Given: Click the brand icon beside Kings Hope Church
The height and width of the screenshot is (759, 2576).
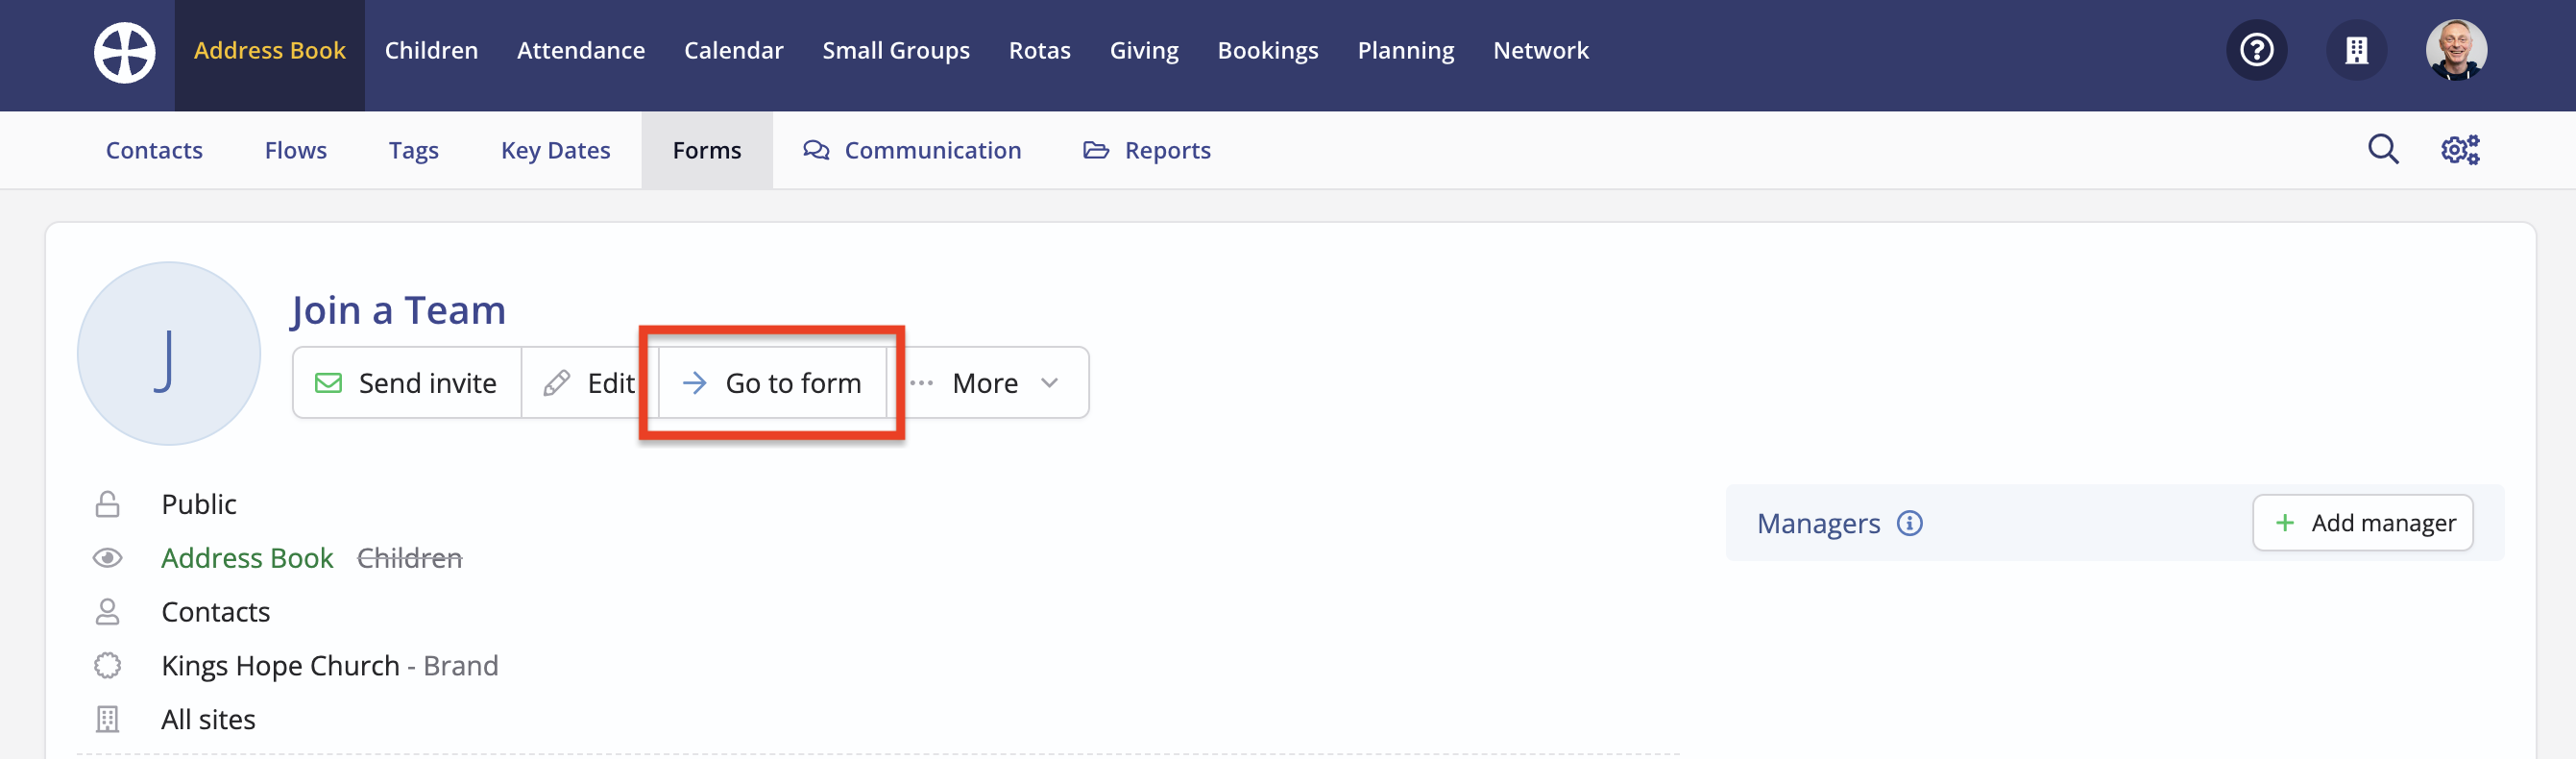Looking at the screenshot, I should click(x=108, y=665).
